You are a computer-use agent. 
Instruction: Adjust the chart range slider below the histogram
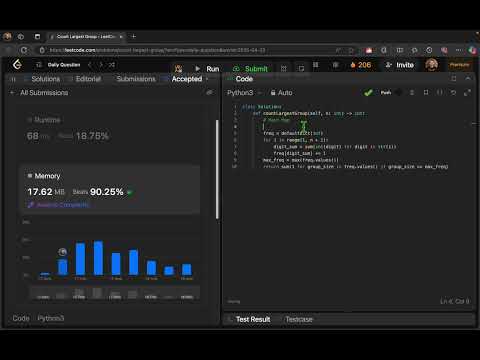tap(115, 293)
